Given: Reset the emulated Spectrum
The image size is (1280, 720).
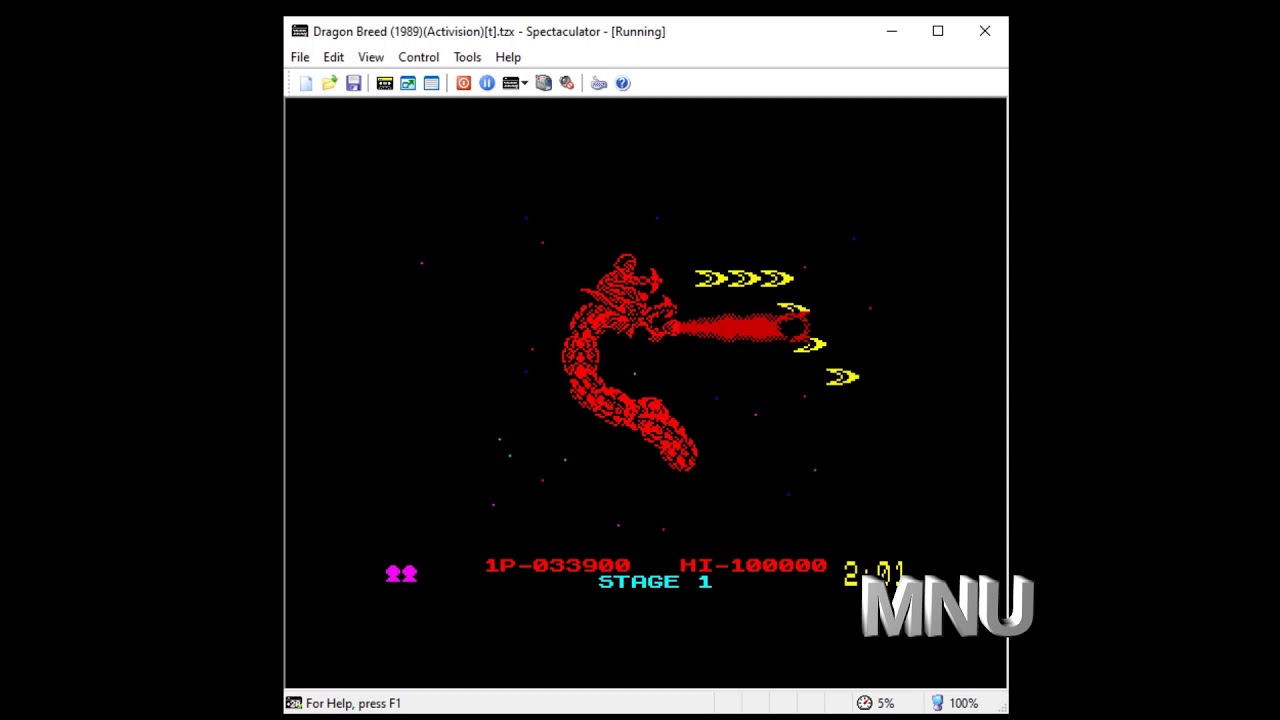Looking at the screenshot, I should 463,82.
